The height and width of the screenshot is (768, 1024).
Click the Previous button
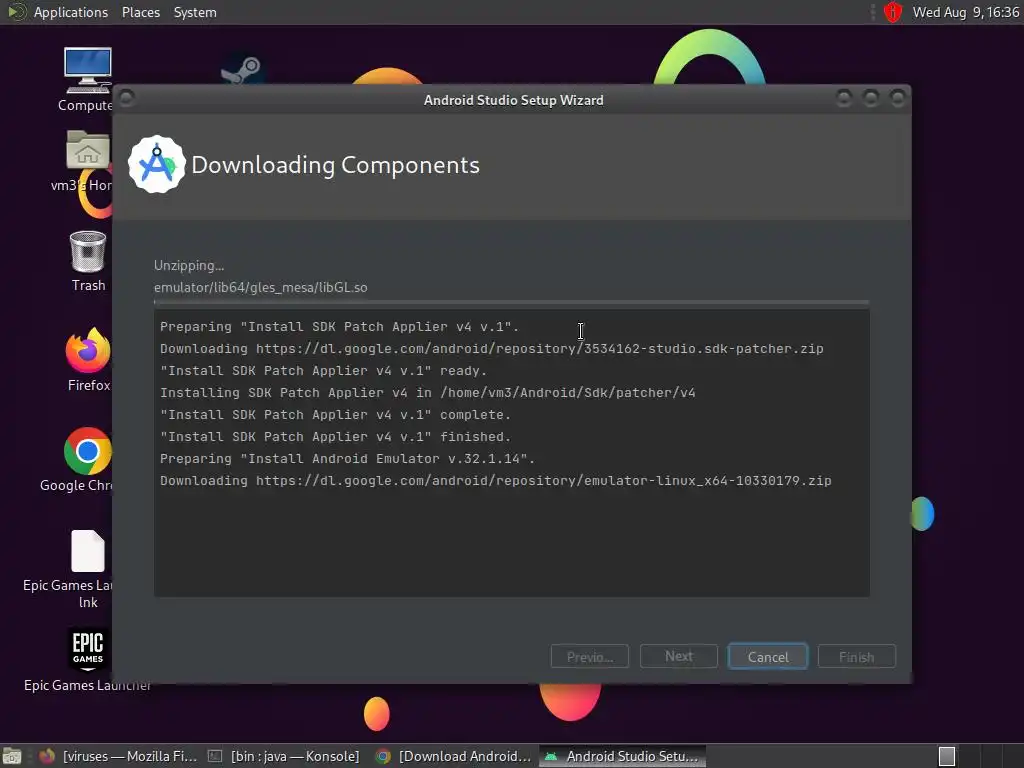click(590, 656)
